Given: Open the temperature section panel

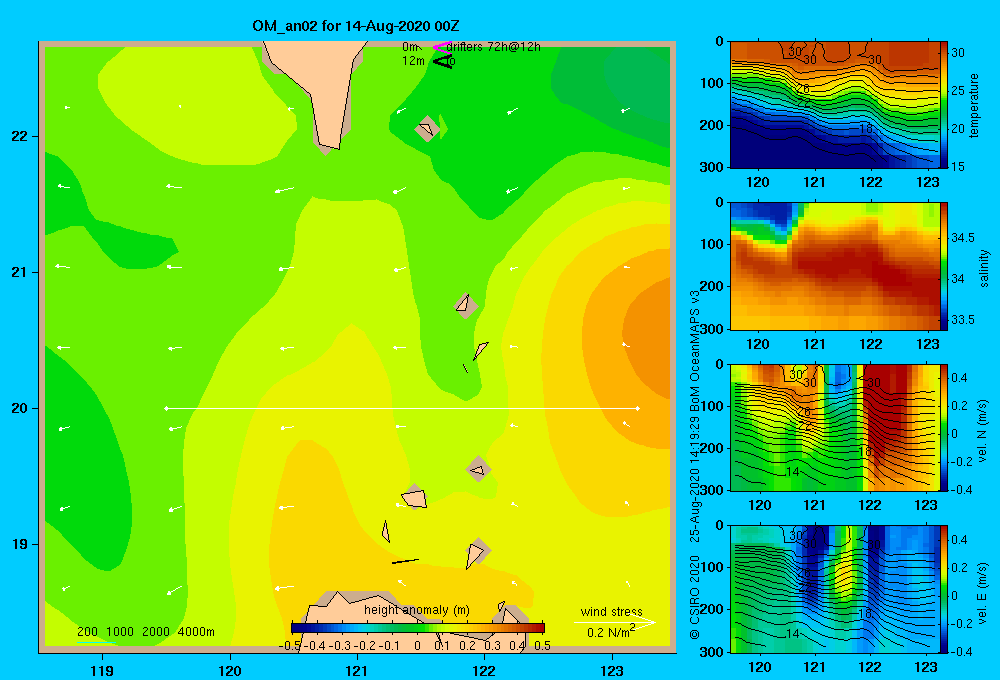Looking at the screenshot, I should tap(834, 105).
